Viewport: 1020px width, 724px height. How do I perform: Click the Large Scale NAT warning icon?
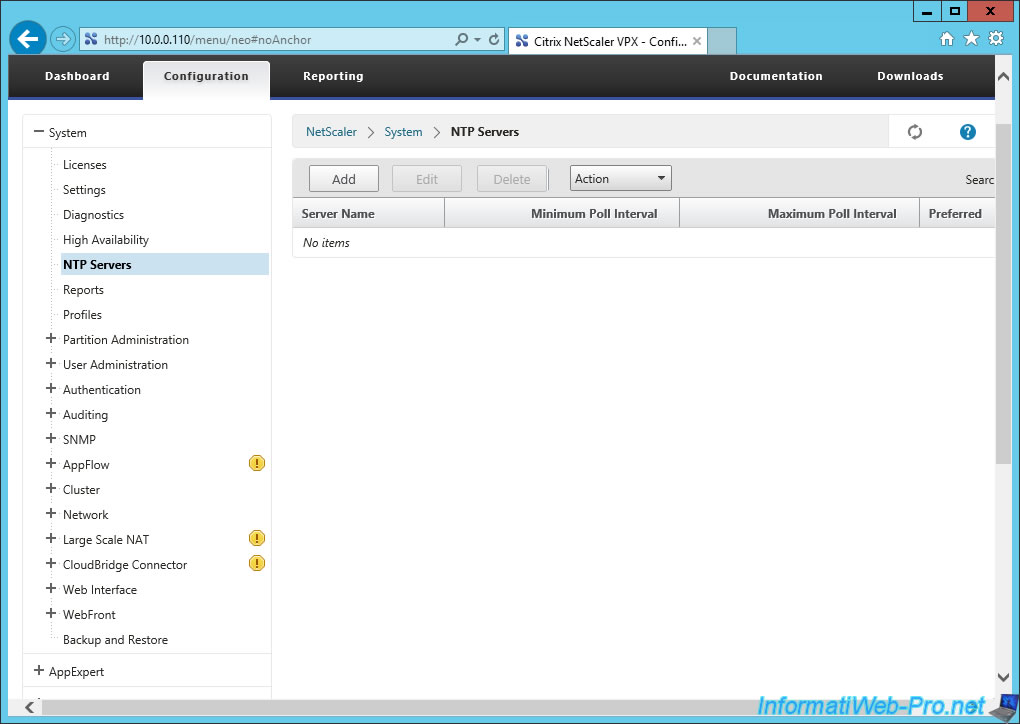256,539
